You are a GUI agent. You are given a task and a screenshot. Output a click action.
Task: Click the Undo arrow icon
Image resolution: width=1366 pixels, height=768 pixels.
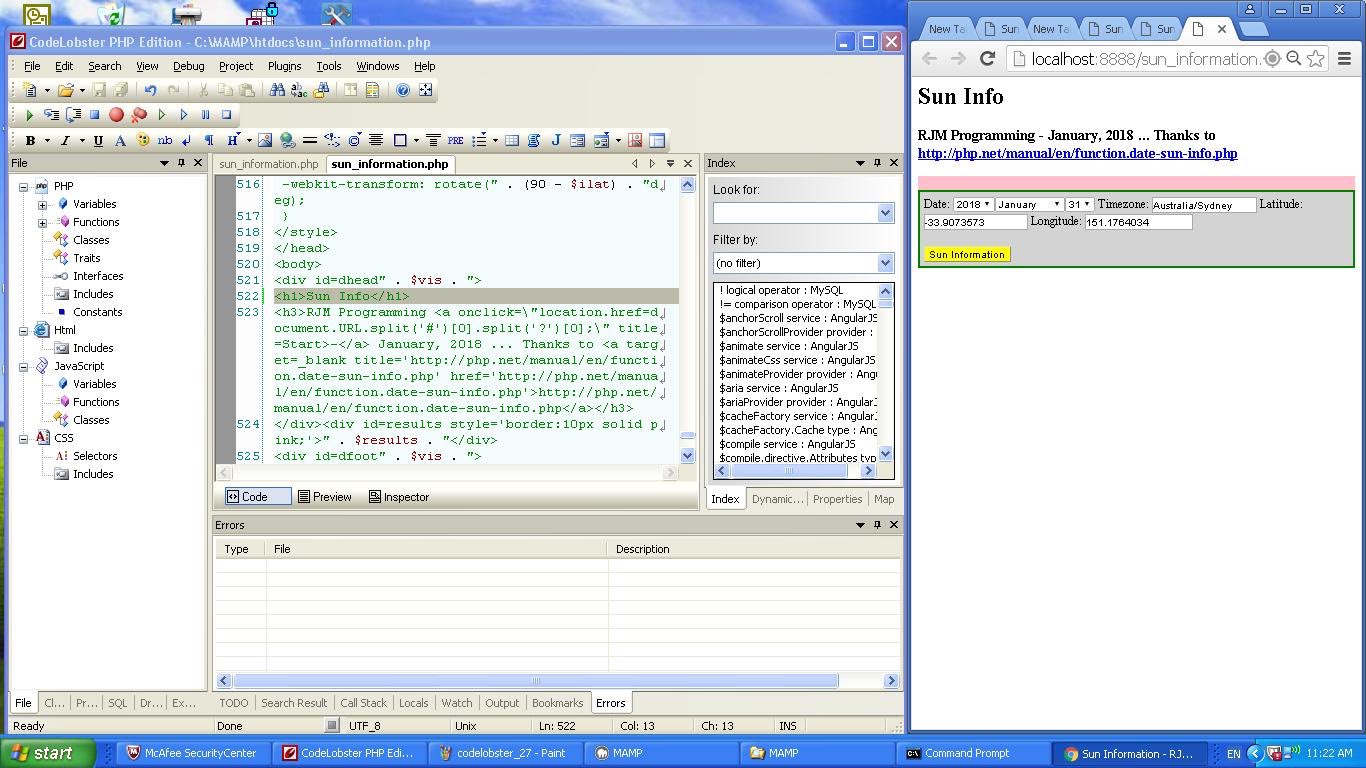tap(151, 90)
